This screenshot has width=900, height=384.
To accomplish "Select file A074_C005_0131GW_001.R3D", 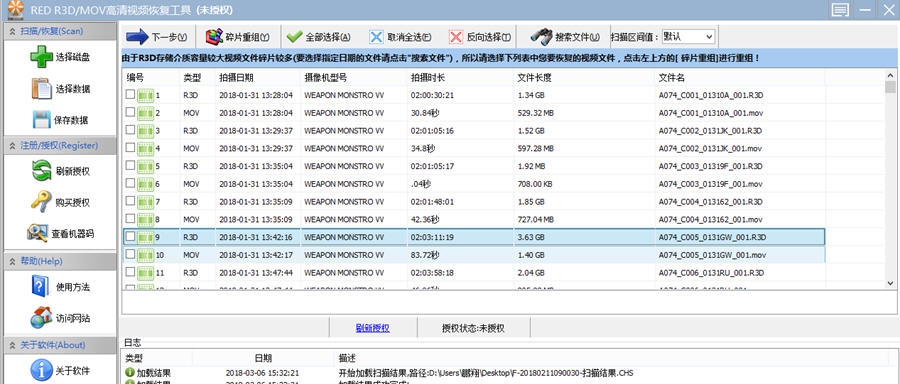I will (712, 237).
